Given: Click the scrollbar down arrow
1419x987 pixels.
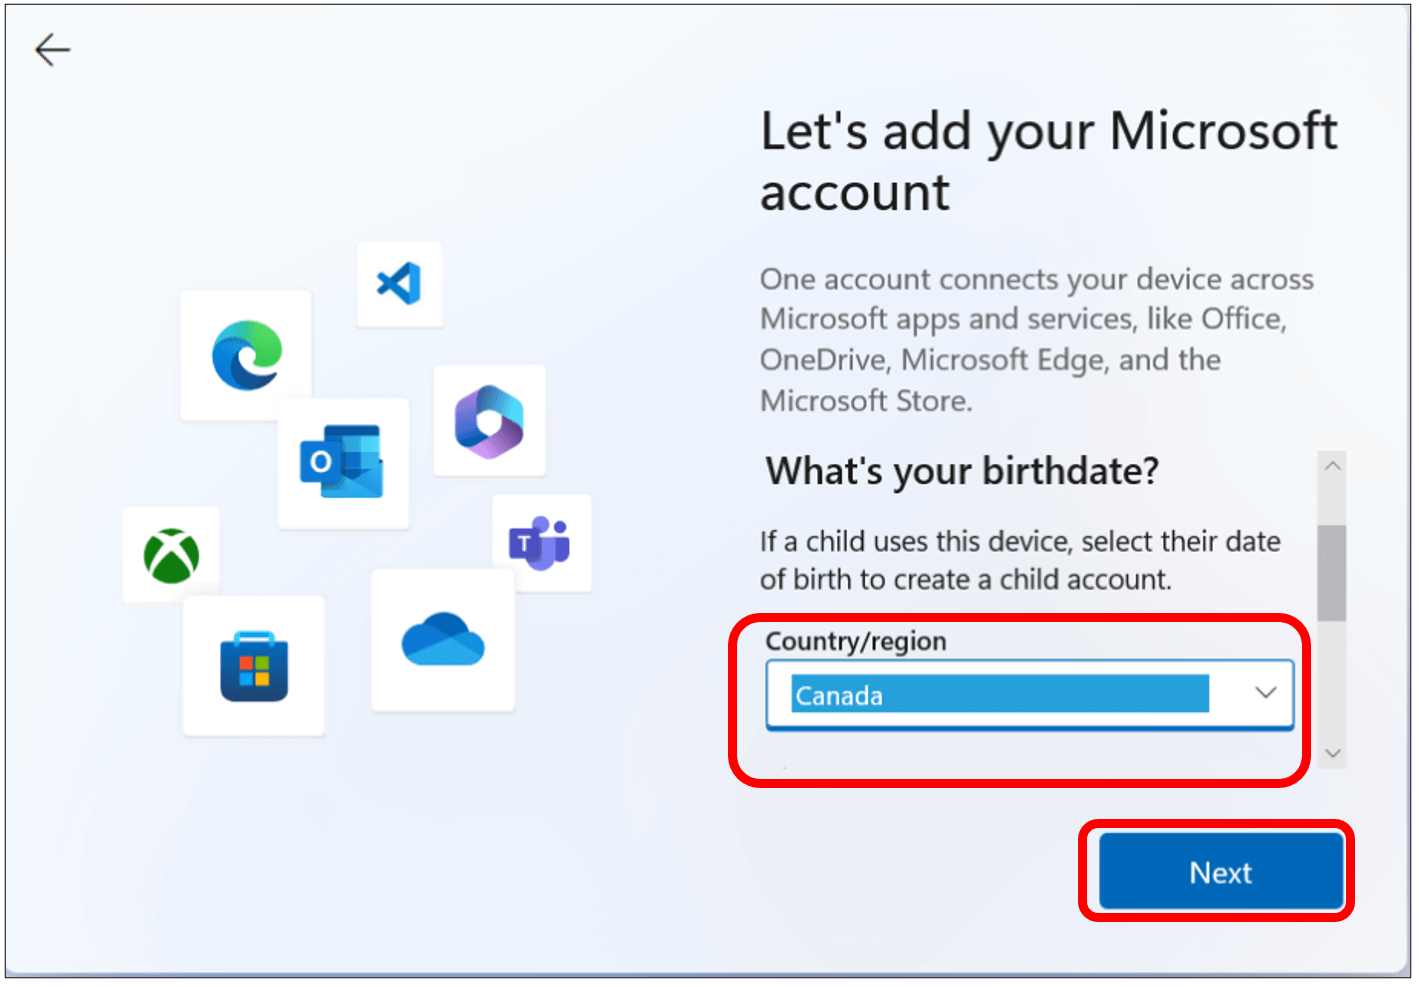Looking at the screenshot, I should (x=1332, y=753).
